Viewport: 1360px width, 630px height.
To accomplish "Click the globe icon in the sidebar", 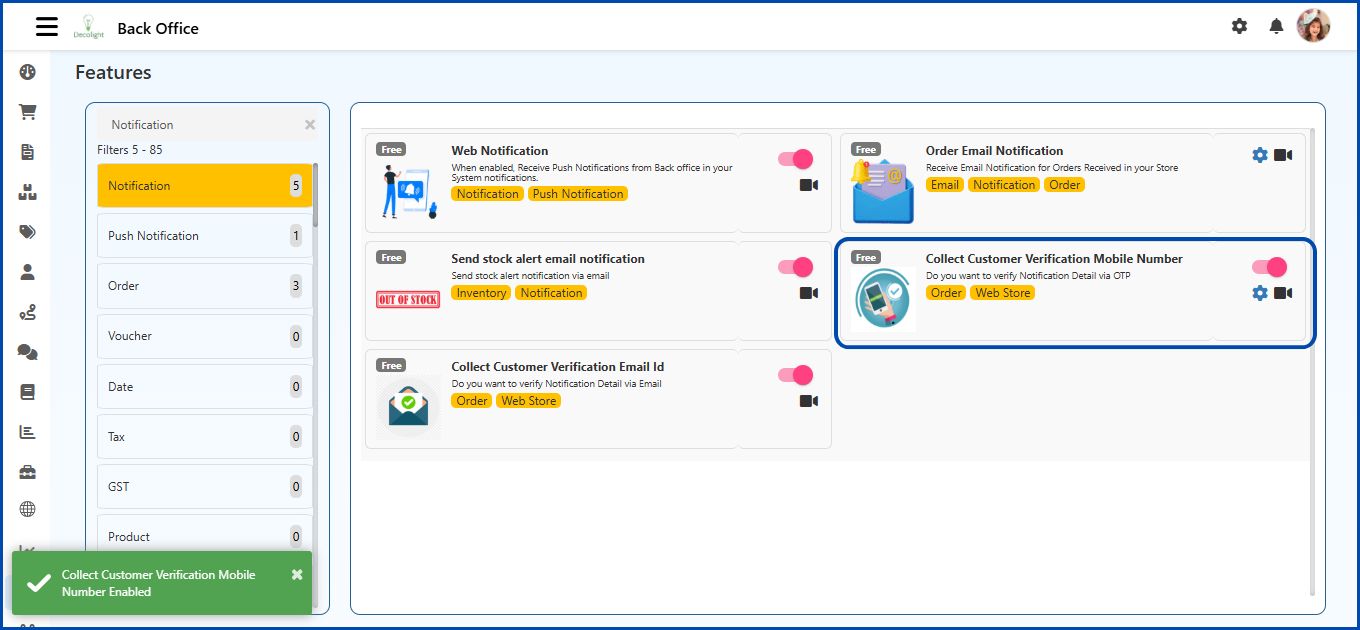I will pos(27,509).
